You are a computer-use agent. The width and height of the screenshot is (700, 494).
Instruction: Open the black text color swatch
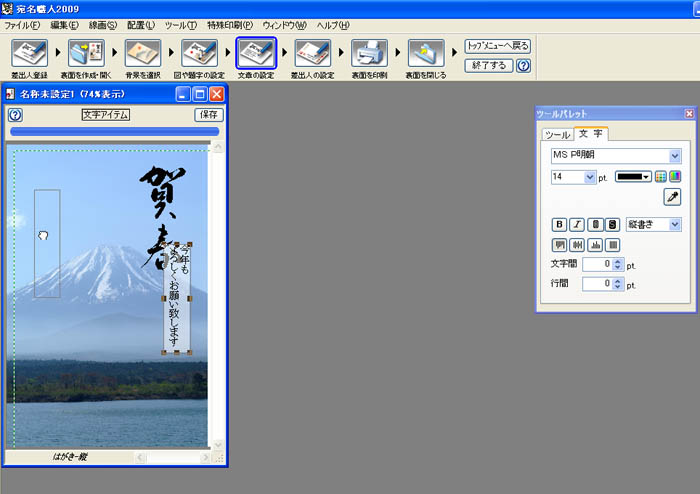point(632,177)
